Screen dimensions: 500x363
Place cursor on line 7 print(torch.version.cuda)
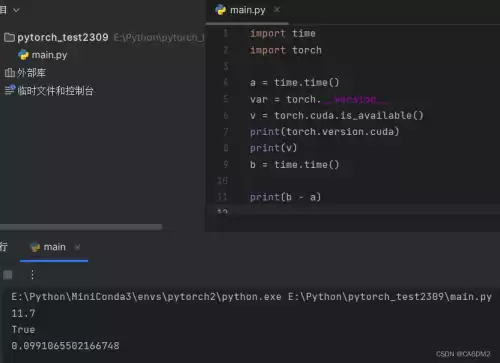coord(324,132)
